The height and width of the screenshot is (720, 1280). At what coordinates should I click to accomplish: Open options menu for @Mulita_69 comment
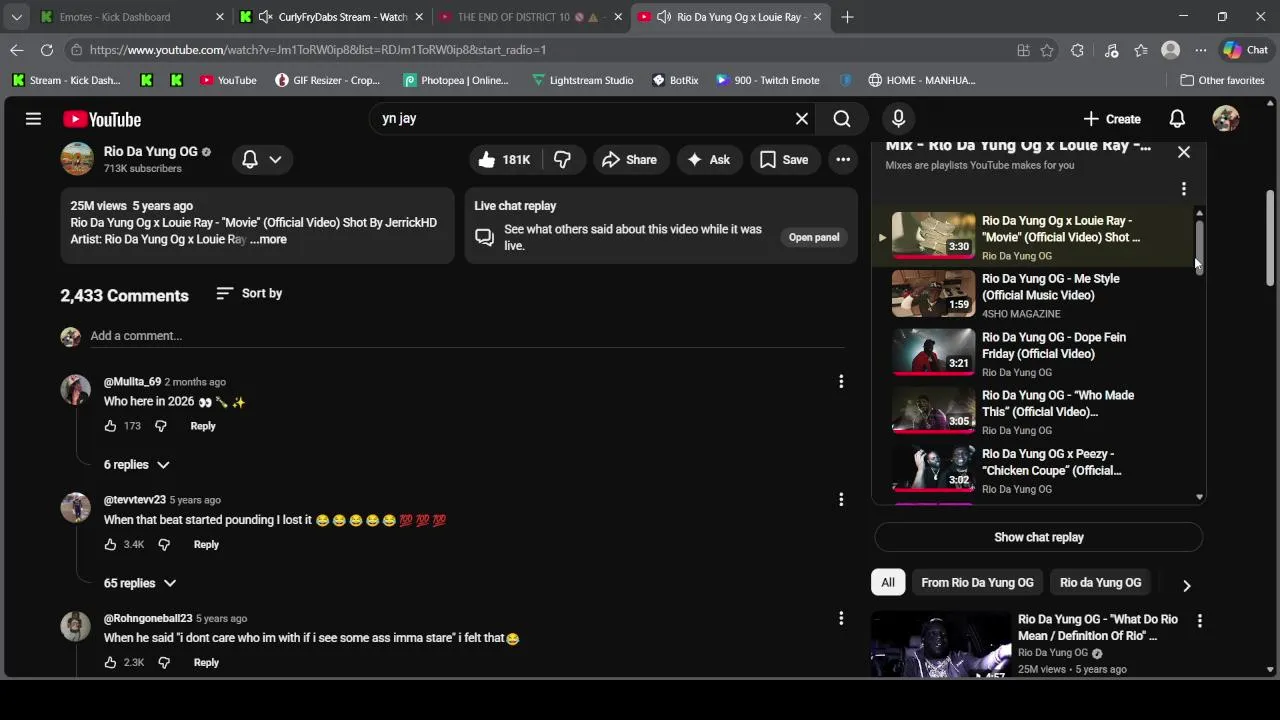pyautogui.click(x=841, y=381)
